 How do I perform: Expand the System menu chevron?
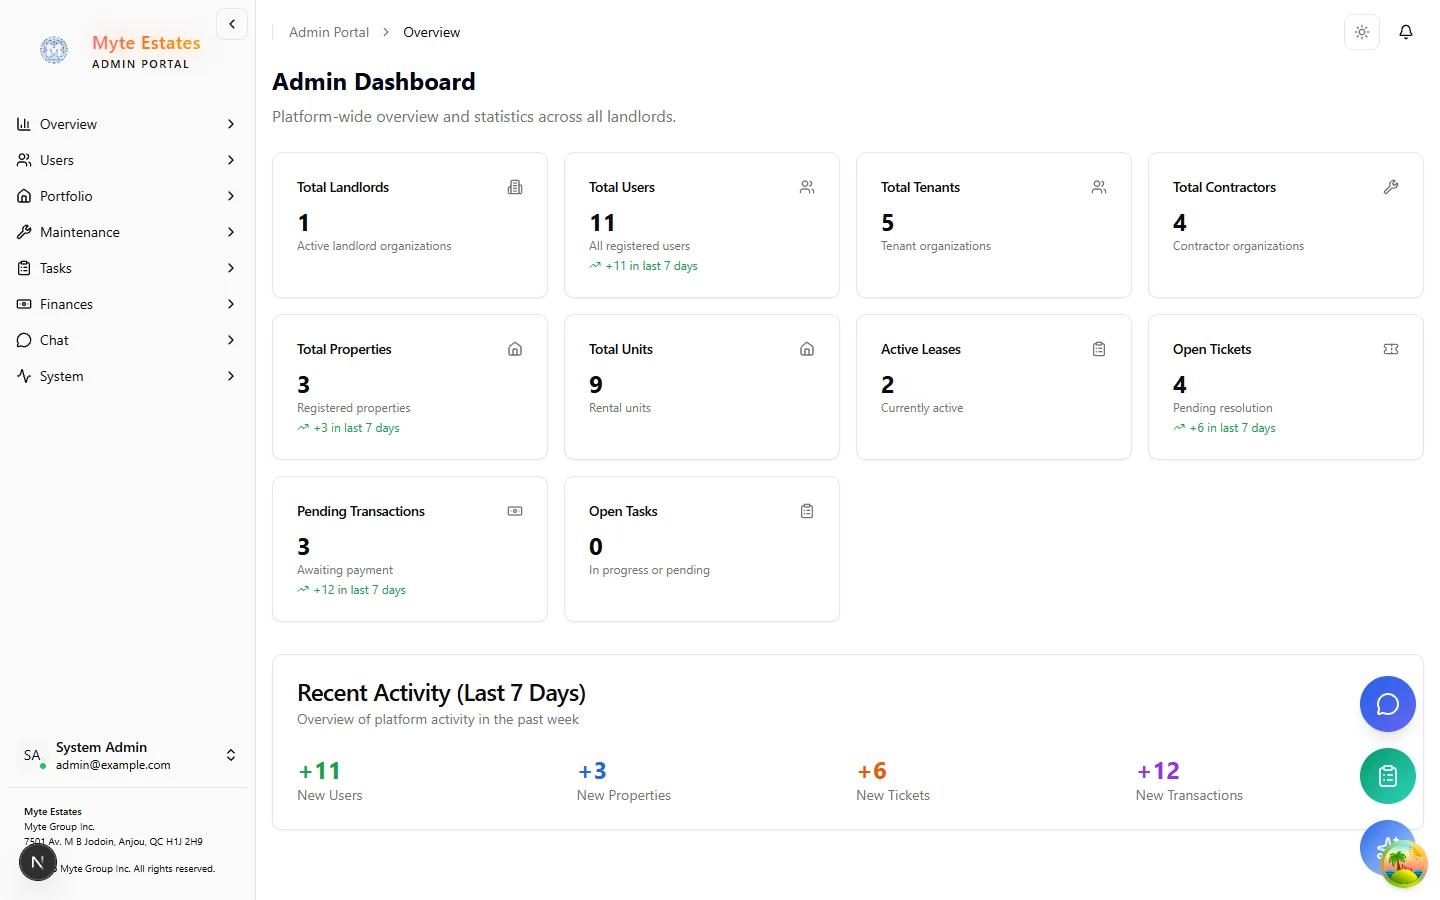click(231, 376)
